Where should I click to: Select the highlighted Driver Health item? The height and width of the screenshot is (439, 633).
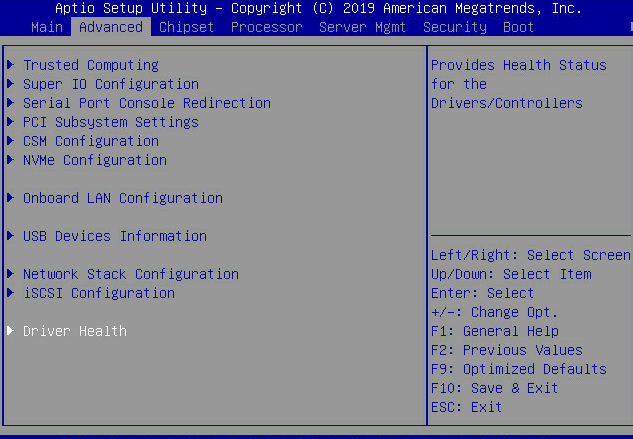(x=74, y=331)
